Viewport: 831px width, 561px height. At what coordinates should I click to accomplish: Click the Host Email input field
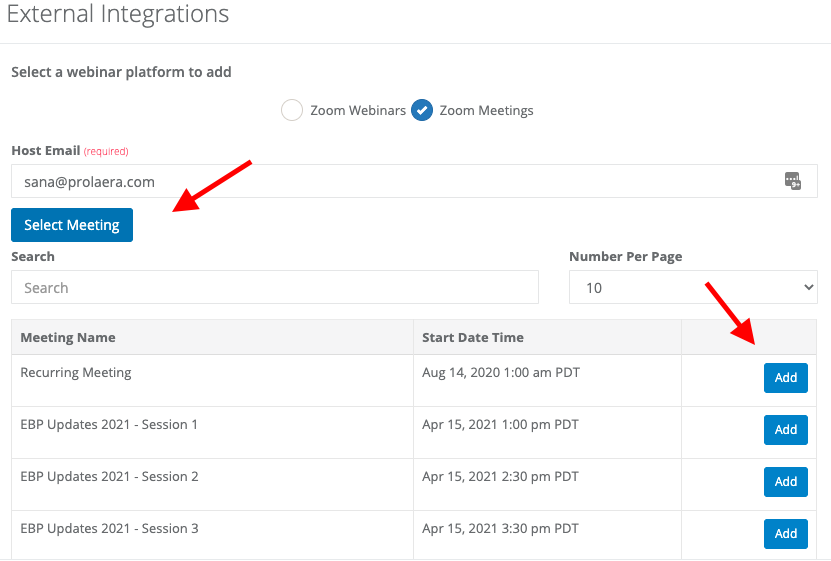coord(414,181)
